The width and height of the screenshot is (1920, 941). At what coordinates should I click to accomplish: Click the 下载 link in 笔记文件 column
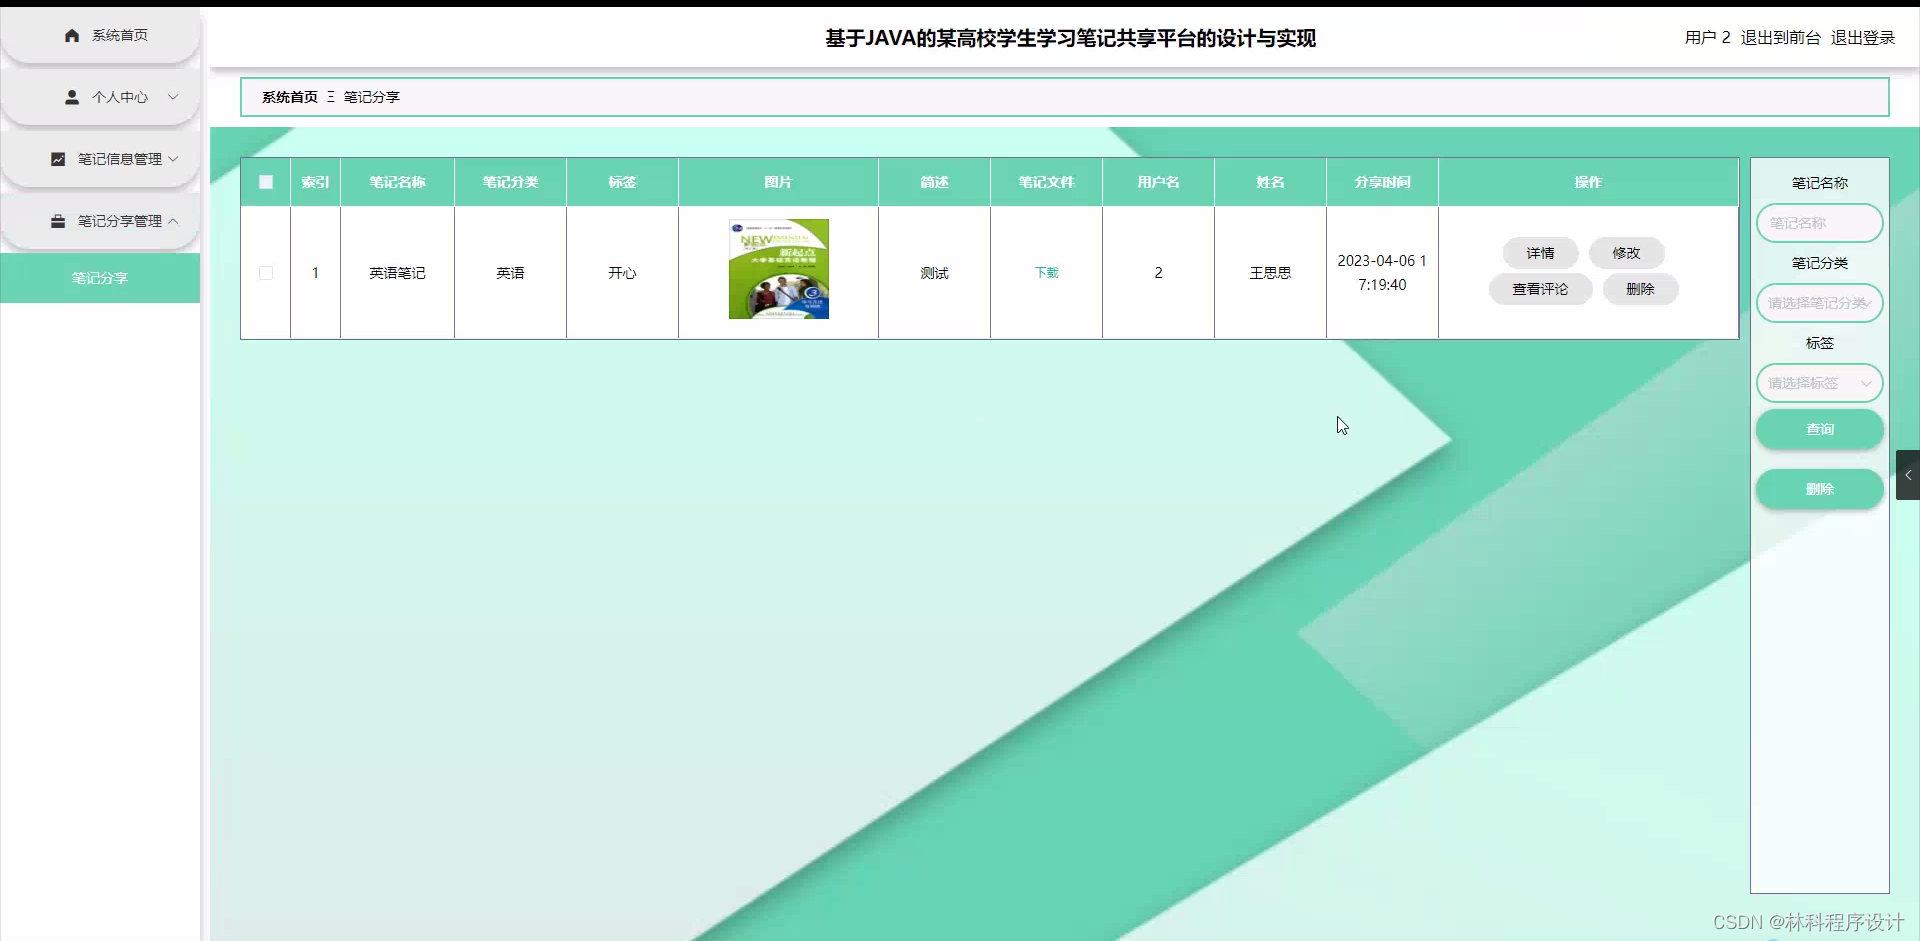point(1046,272)
